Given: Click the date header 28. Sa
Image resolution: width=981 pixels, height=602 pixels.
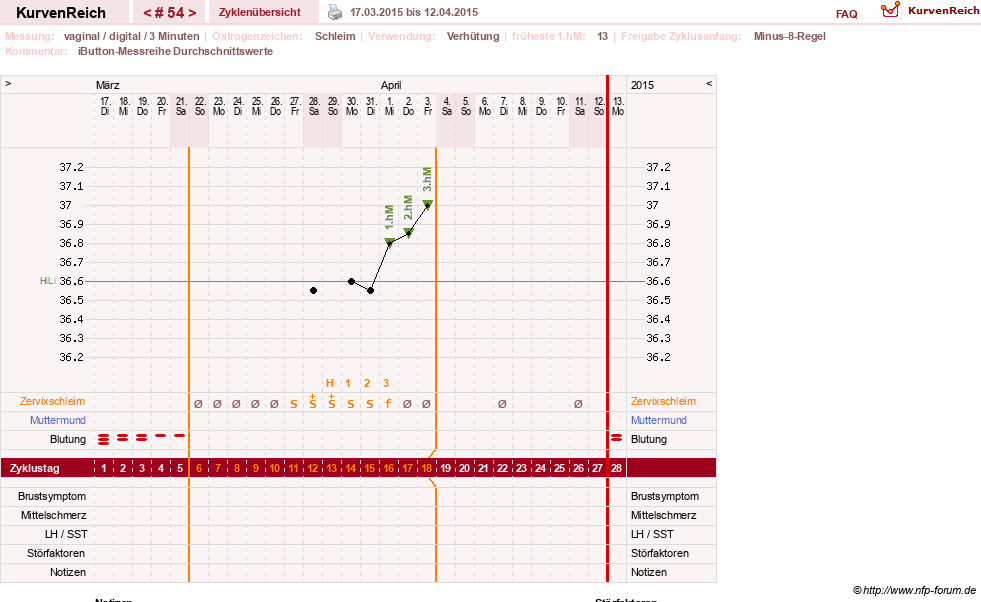Looking at the screenshot, I should point(313,106).
